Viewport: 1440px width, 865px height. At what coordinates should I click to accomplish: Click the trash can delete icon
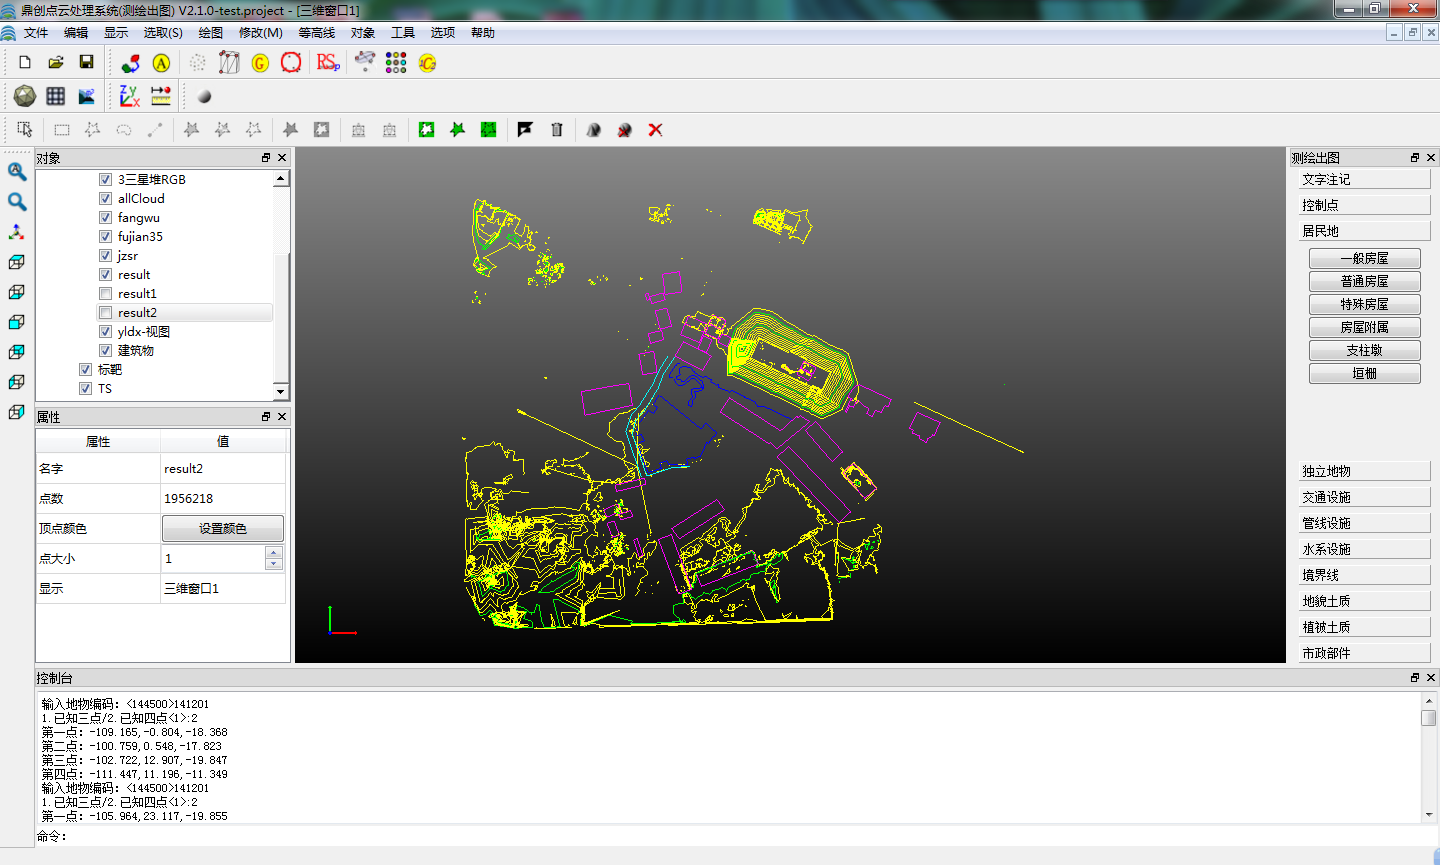557,130
